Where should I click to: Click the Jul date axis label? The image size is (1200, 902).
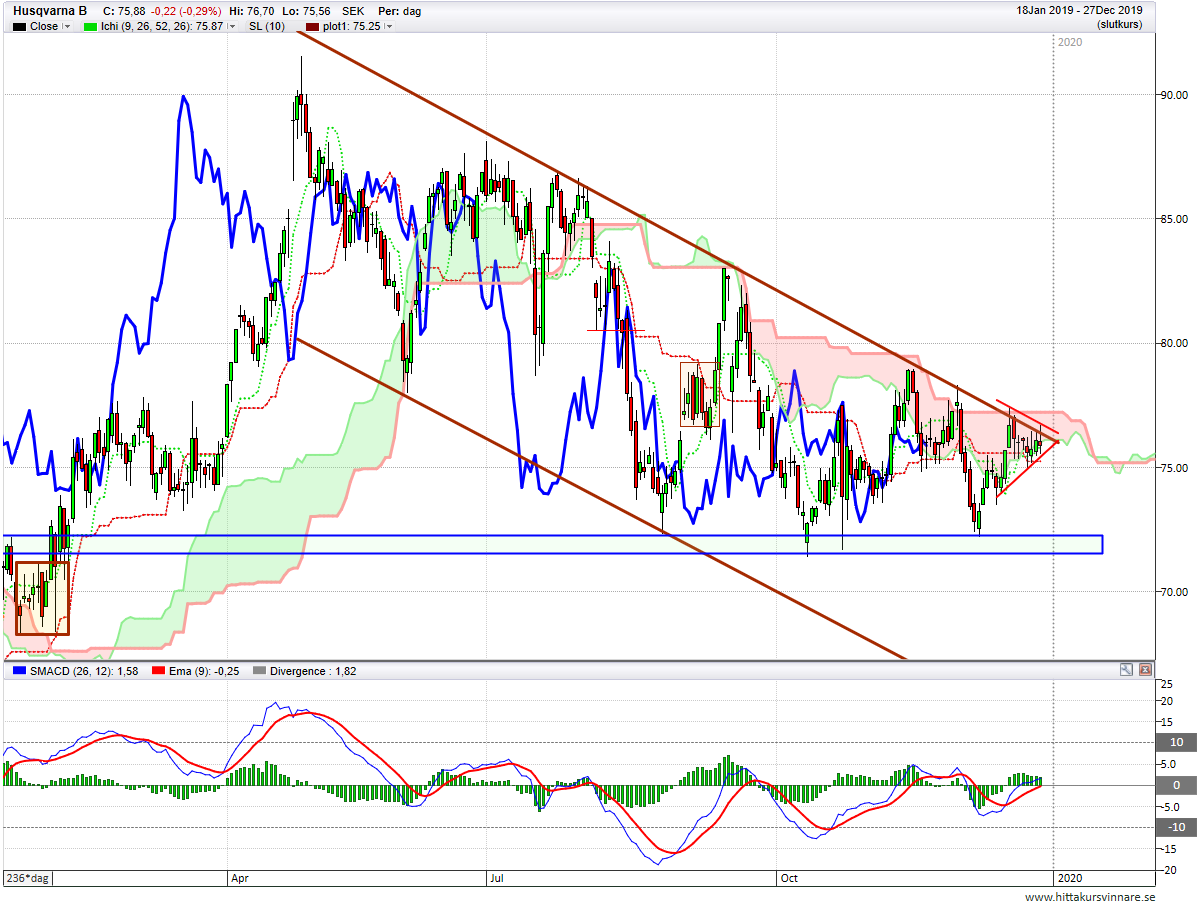(495, 879)
